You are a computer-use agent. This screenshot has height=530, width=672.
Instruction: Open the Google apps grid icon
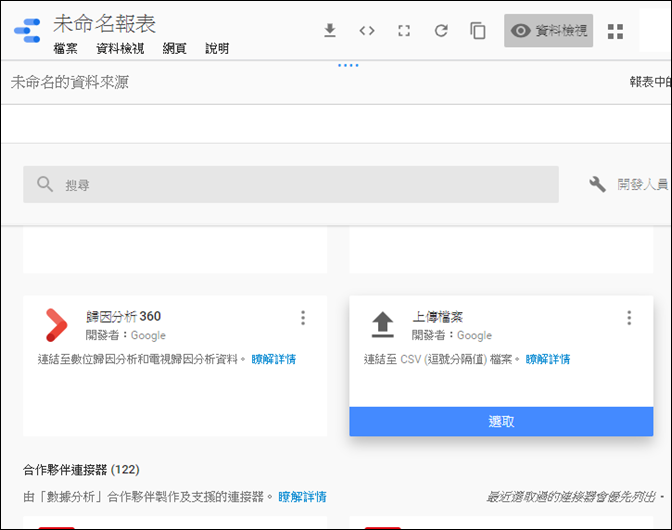(x=615, y=31)
